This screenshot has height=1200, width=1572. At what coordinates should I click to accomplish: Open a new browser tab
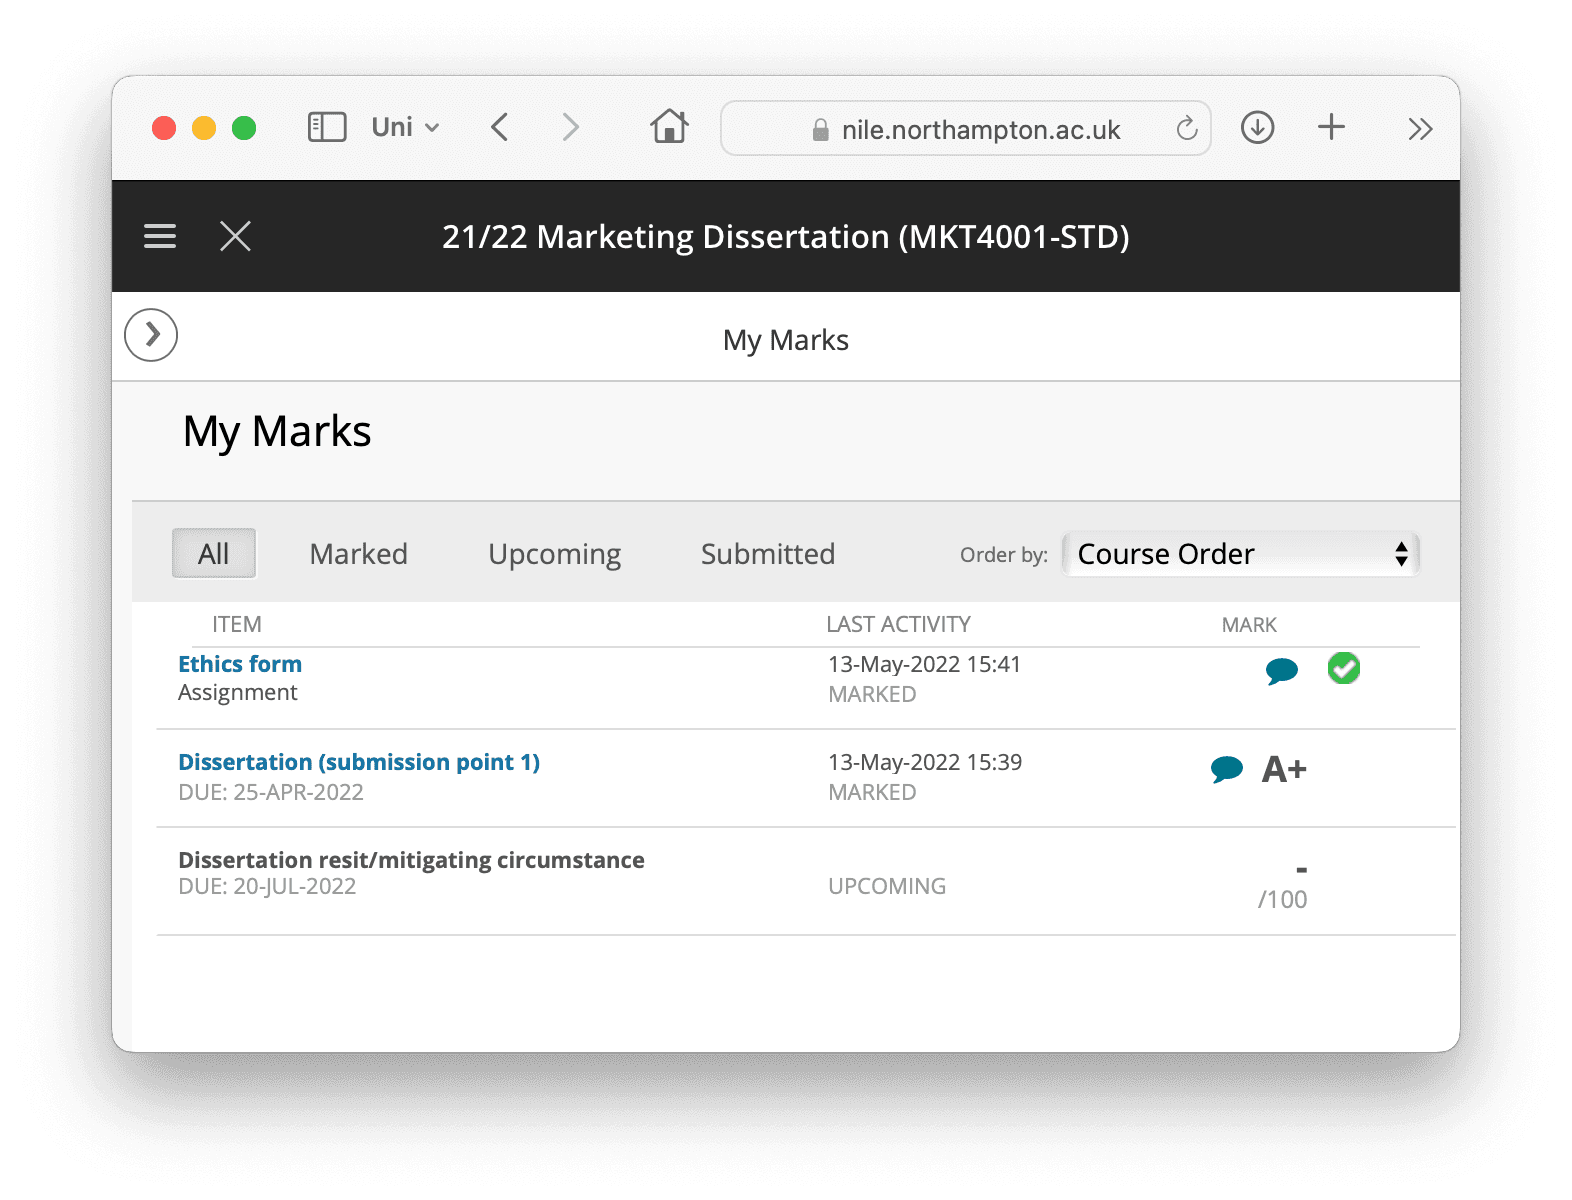[x=1331, y=127]
